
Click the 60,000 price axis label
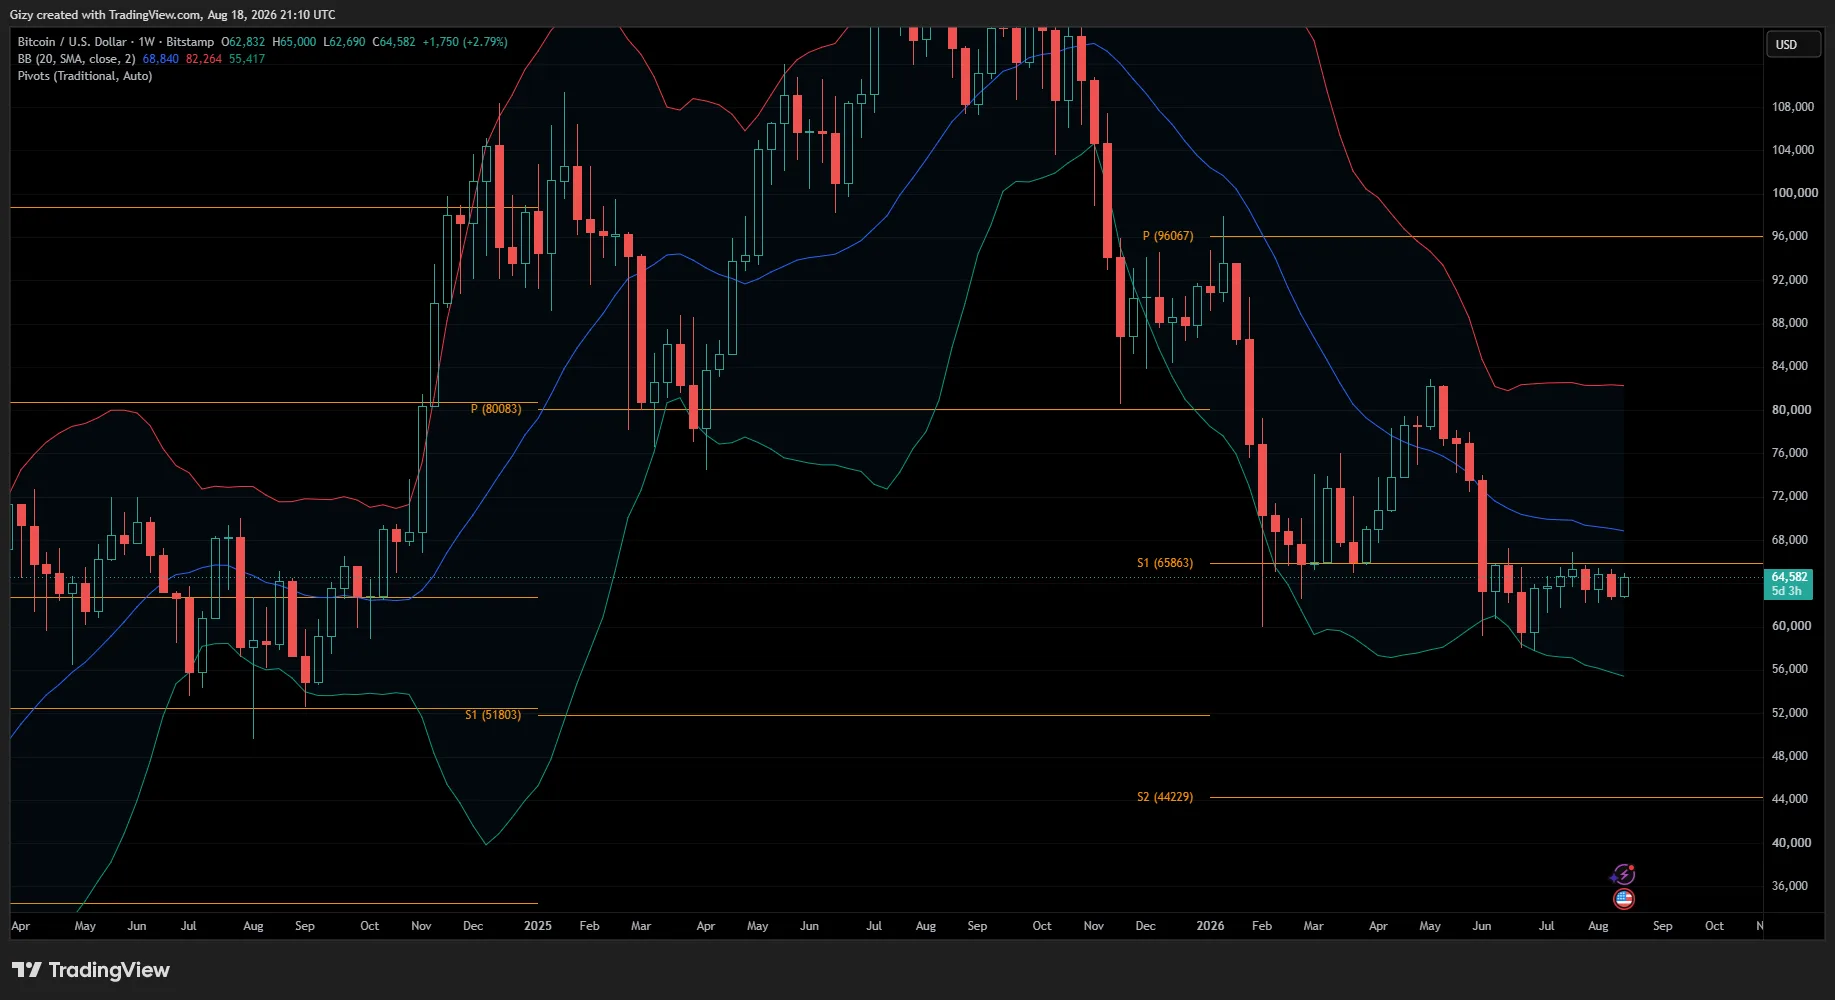[x=1791, y=626]
